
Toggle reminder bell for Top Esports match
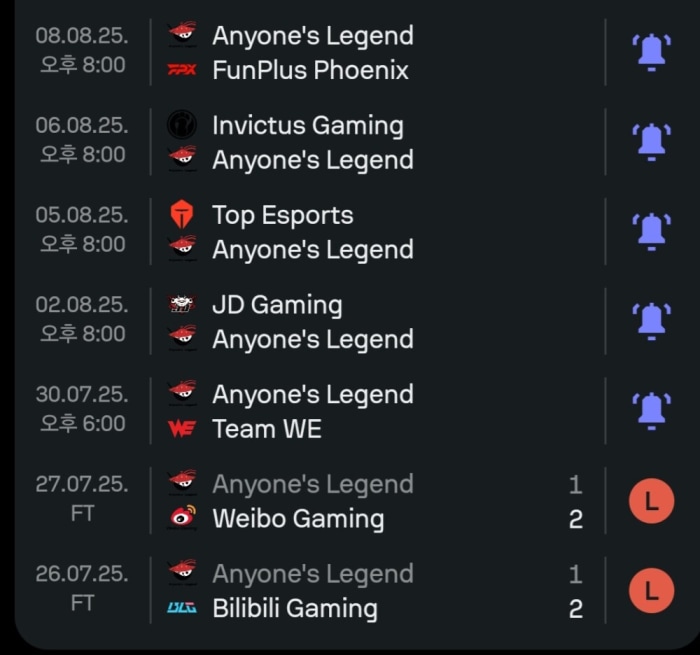pyautogui.click(x=651, y=232)
